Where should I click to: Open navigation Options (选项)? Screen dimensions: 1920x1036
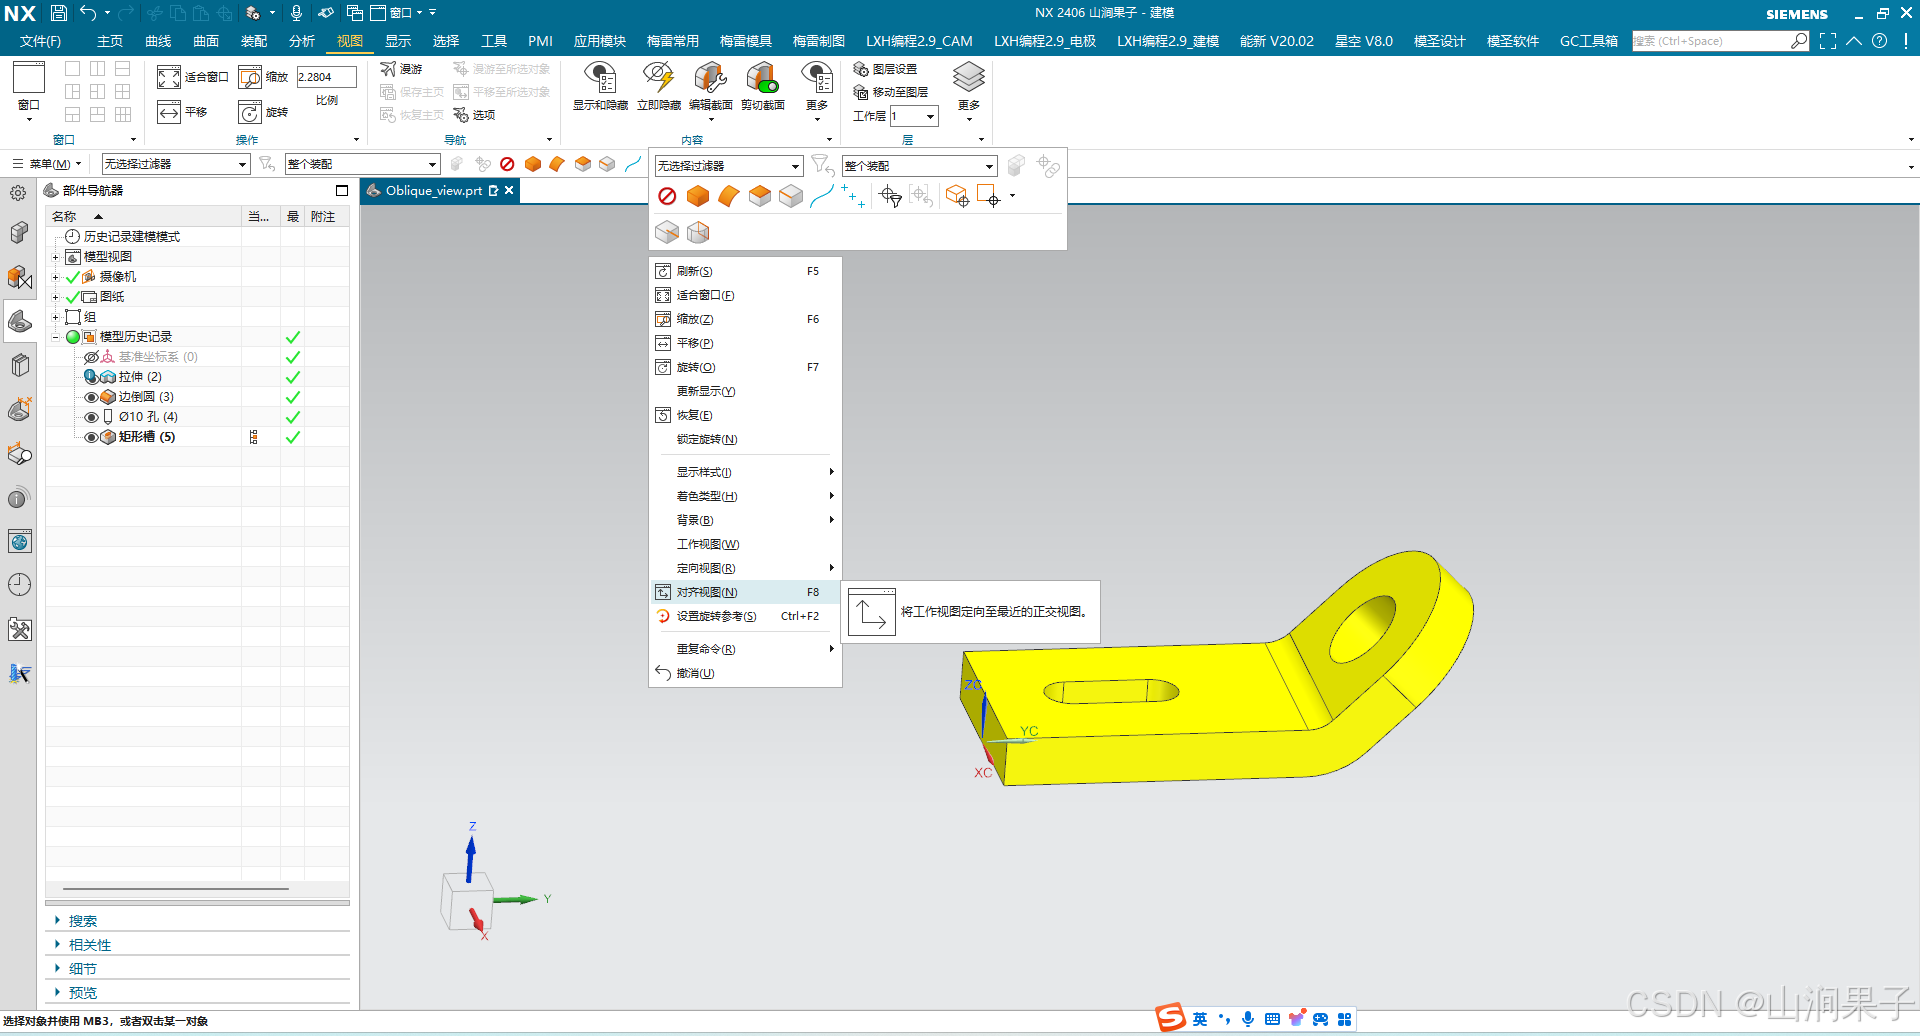point(475,115)
